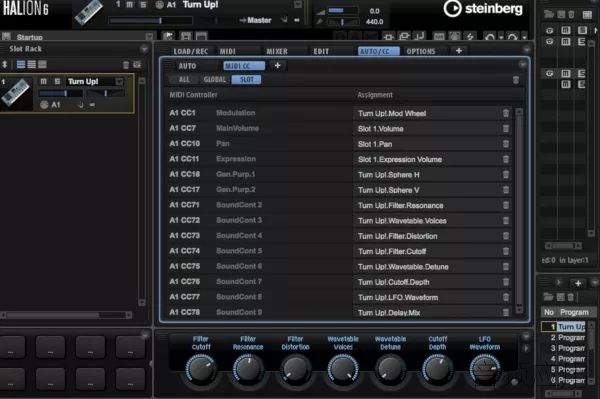Click the assignment list vertical scrollbar
The width and height of the screenshot is (600, 399).
click(519, 211)
